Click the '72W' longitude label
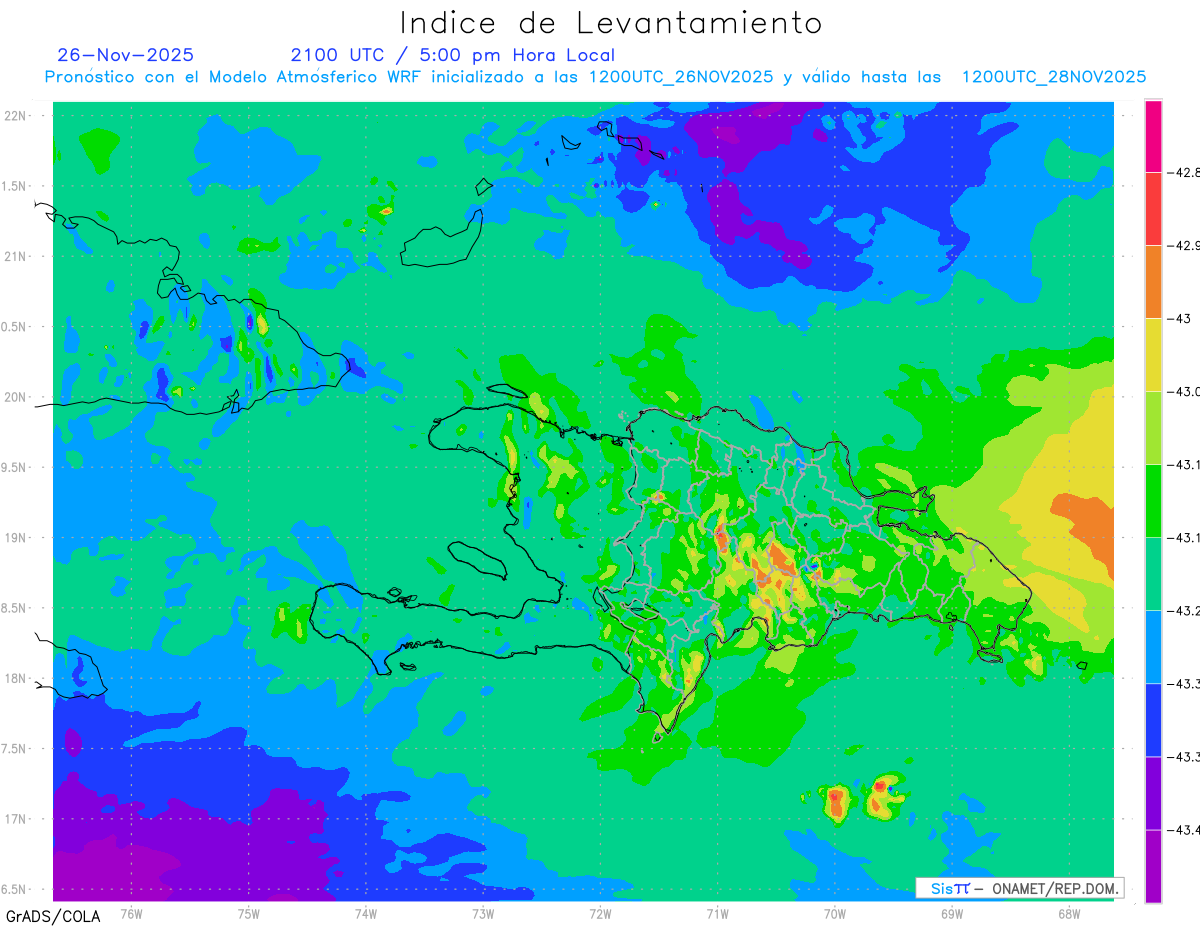This screenshot has width=1200, height=927. pos(600,912)
